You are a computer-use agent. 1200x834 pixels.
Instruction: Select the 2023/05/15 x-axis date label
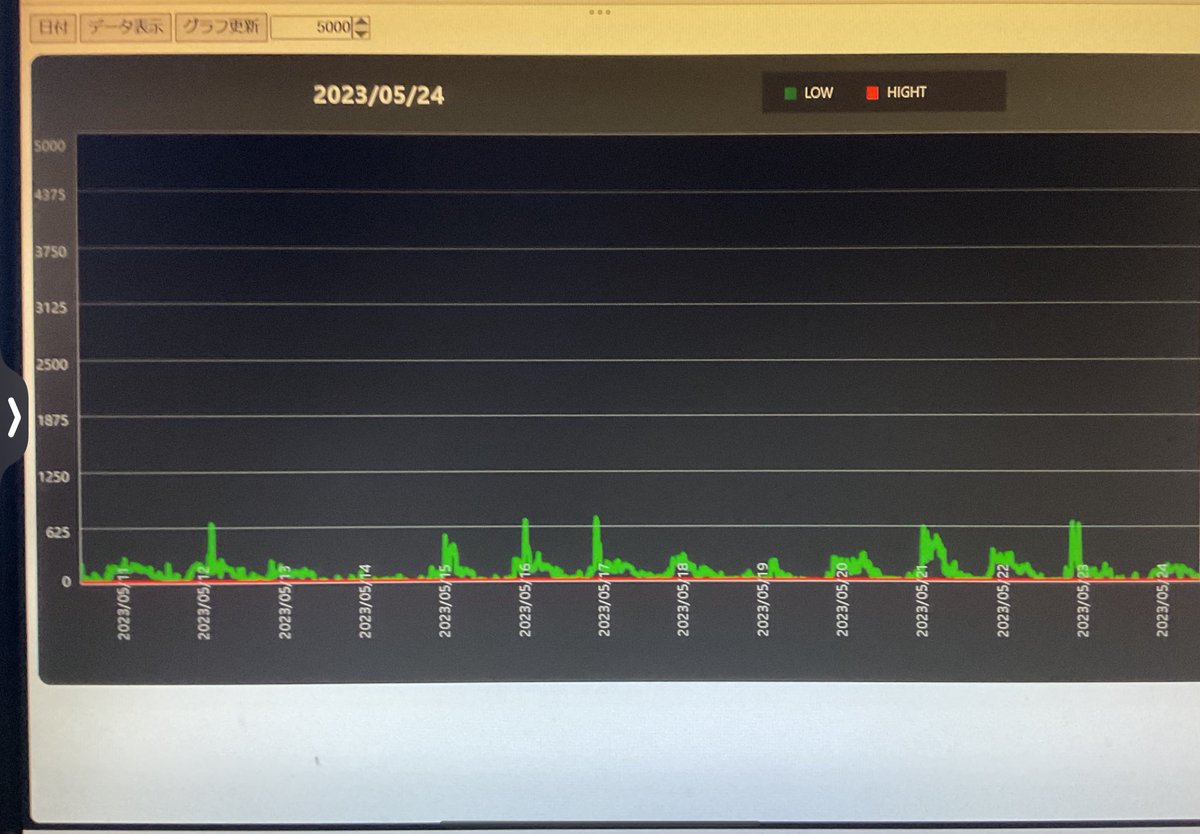[x=445, y=600]
